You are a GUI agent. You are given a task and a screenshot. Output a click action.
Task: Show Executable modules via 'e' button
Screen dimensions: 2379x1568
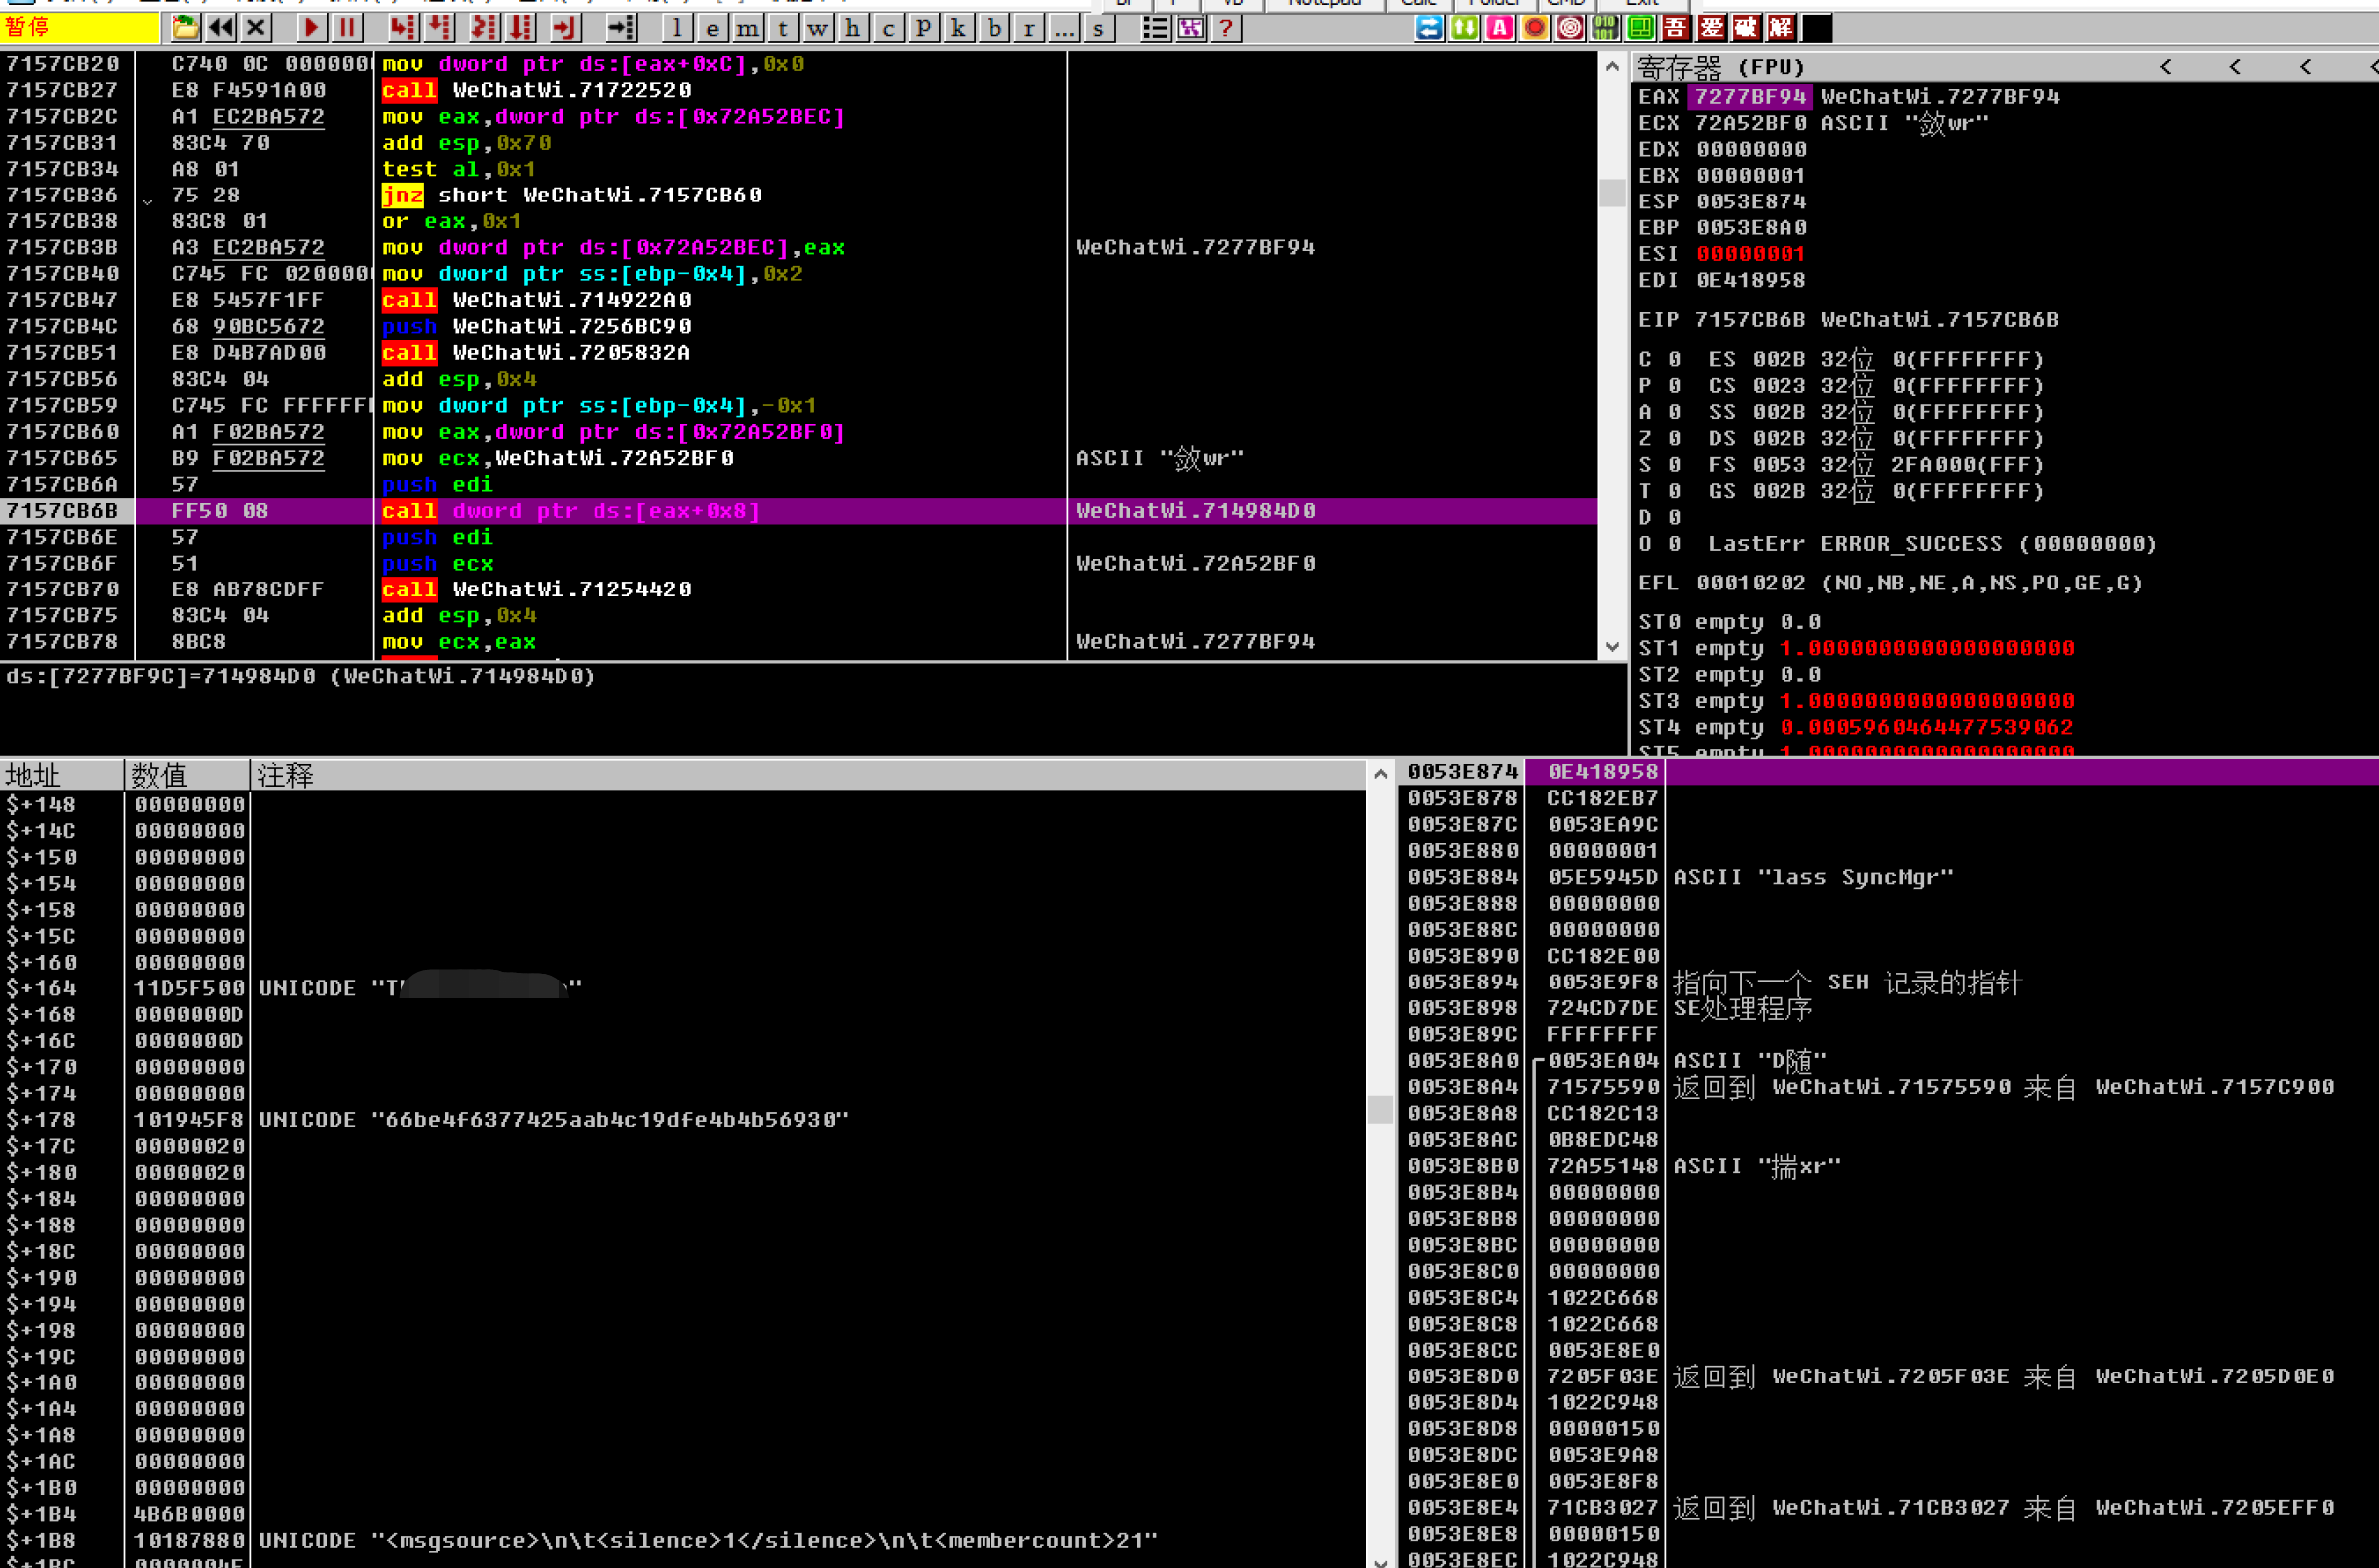tap(712, 28)
